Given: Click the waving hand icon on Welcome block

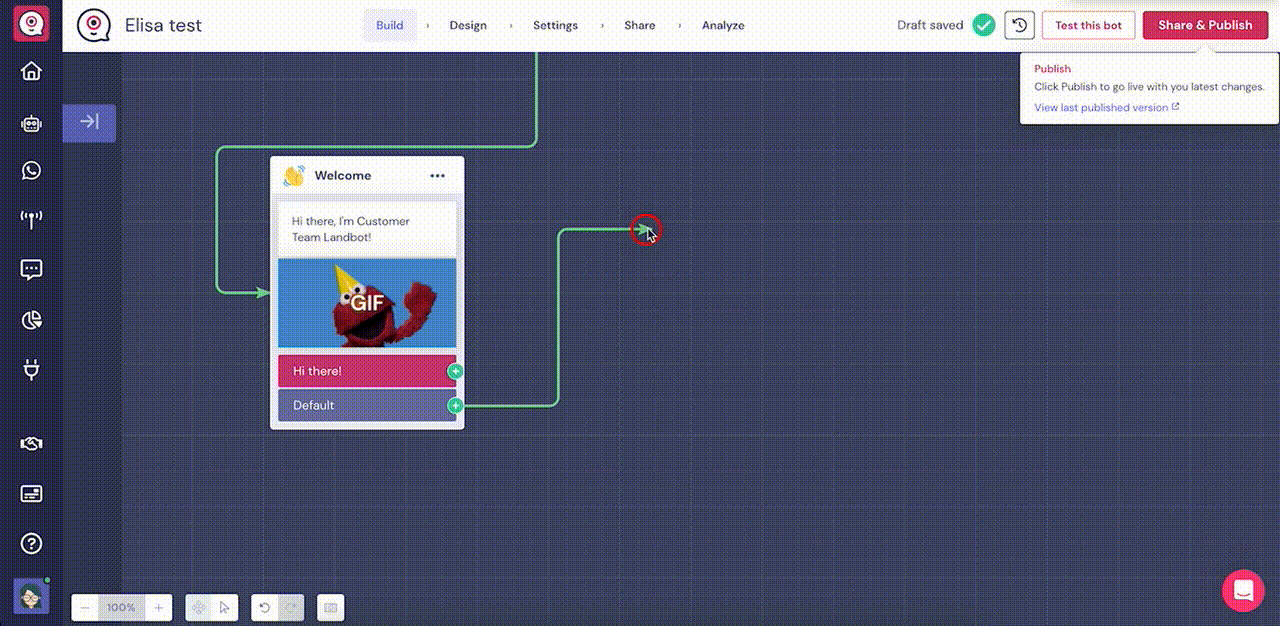Looking at the screenshot, I should tap(294, 176).
